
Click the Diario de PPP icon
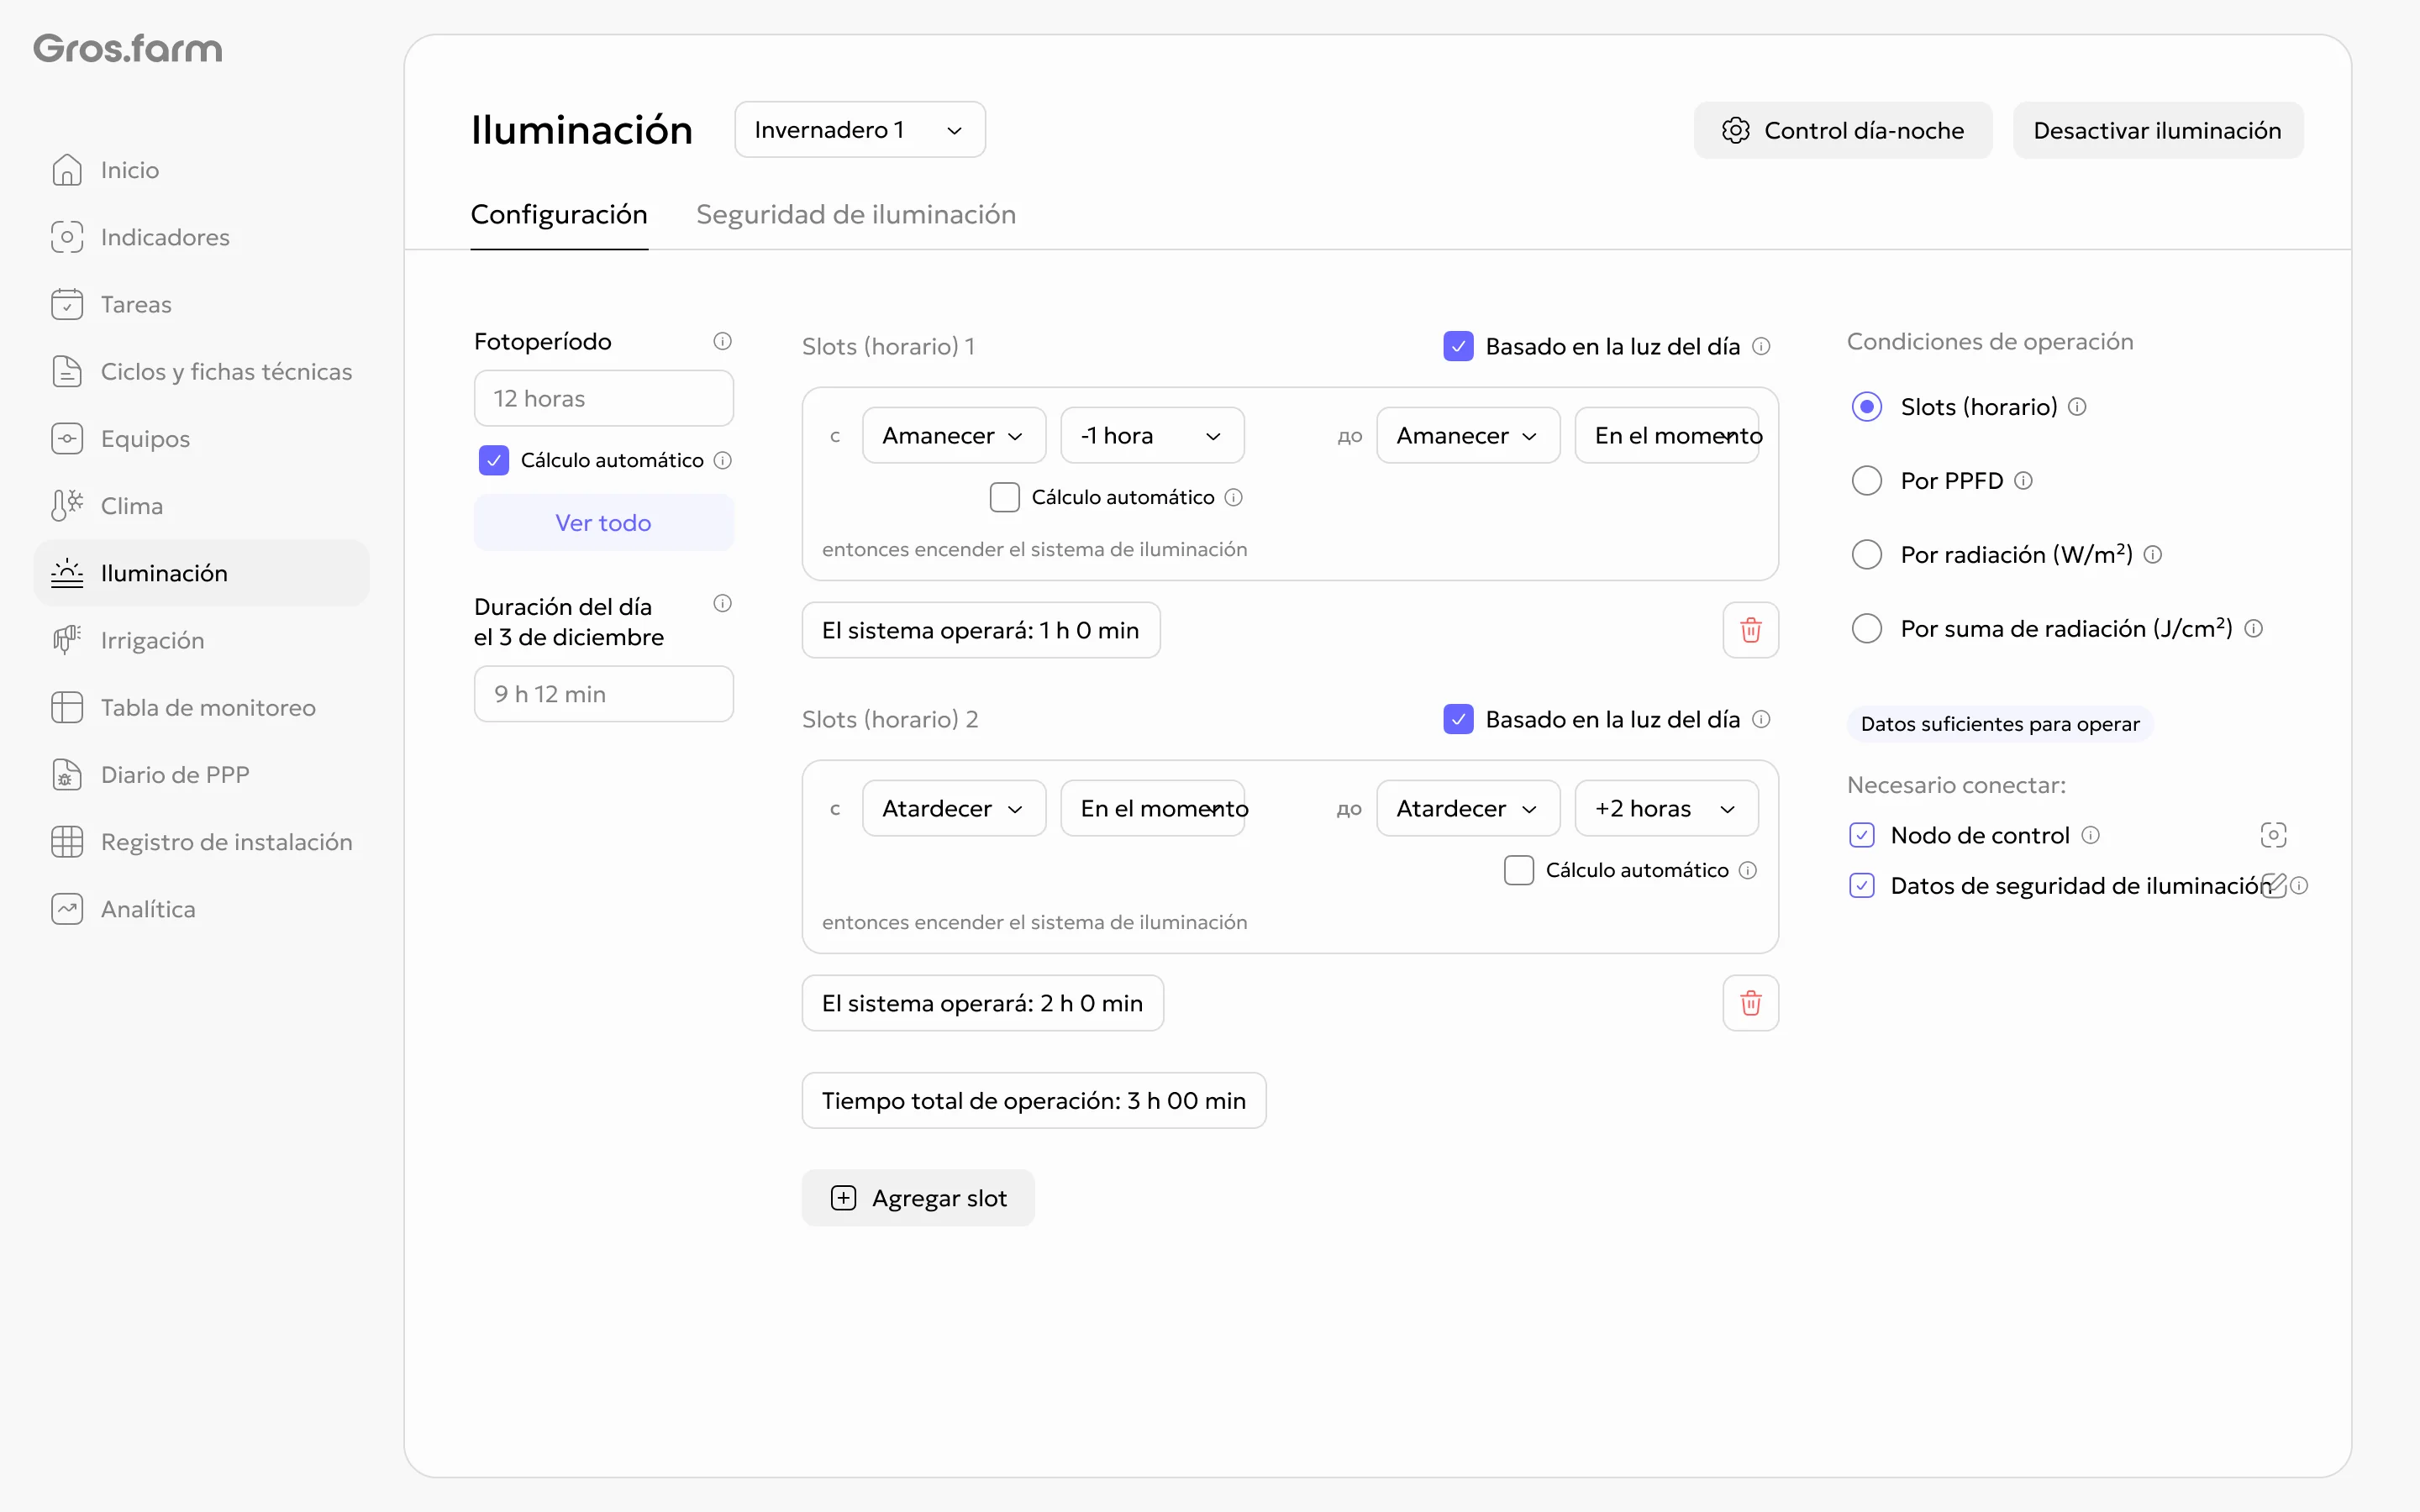[x=67, y=774]
